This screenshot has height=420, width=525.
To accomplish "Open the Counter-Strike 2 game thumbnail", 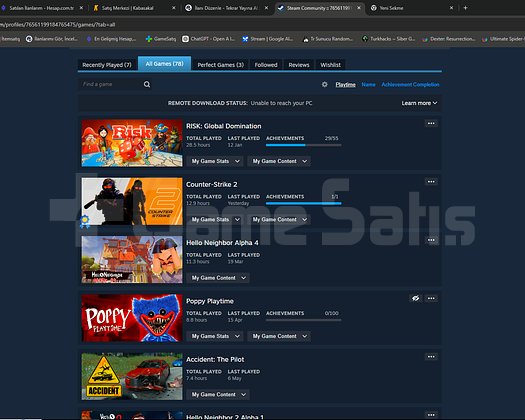I will [132, 201].
